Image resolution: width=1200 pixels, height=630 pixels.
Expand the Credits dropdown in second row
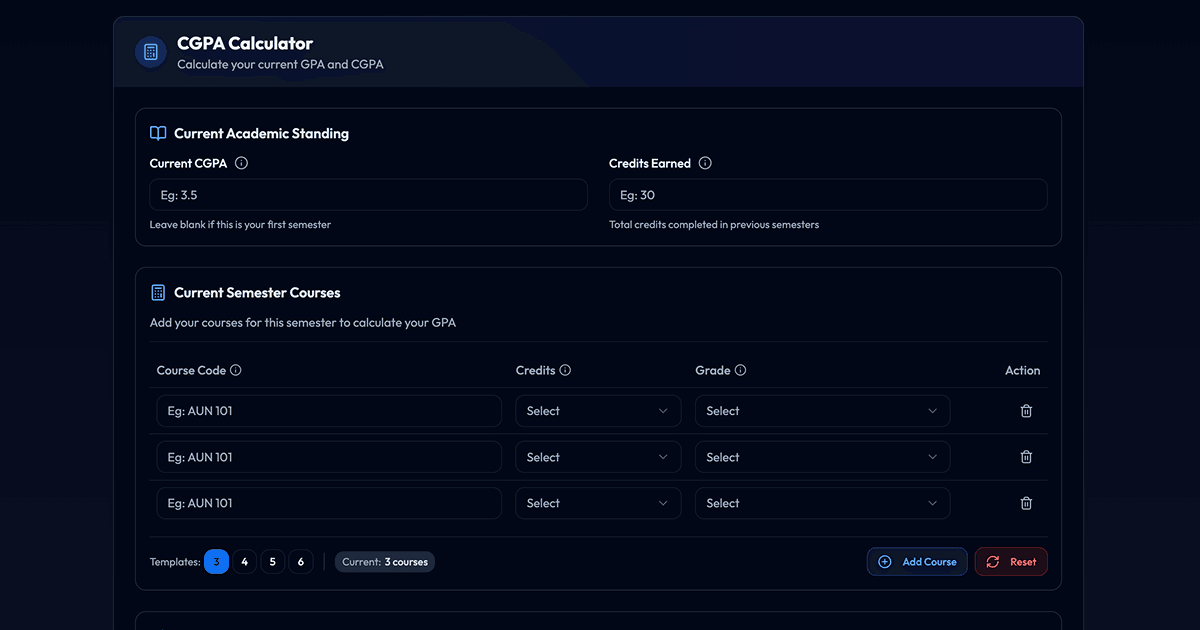click(598, 457)
